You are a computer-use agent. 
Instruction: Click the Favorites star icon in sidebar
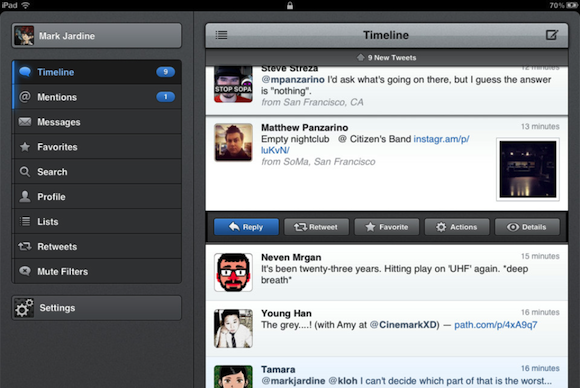point(25,147)
